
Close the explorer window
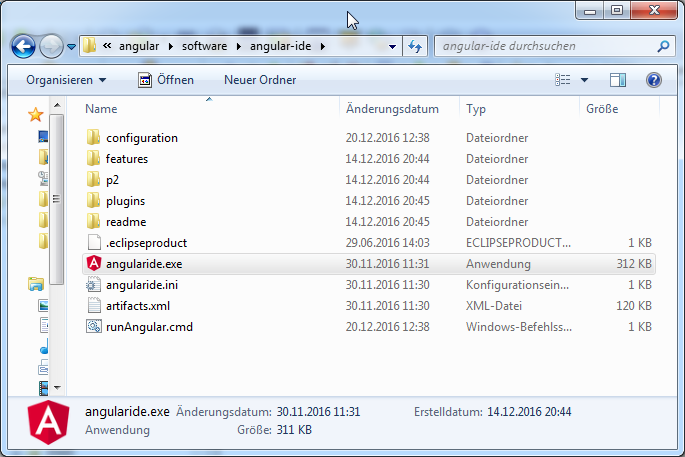pyautogui.click(x=654, y=10)
